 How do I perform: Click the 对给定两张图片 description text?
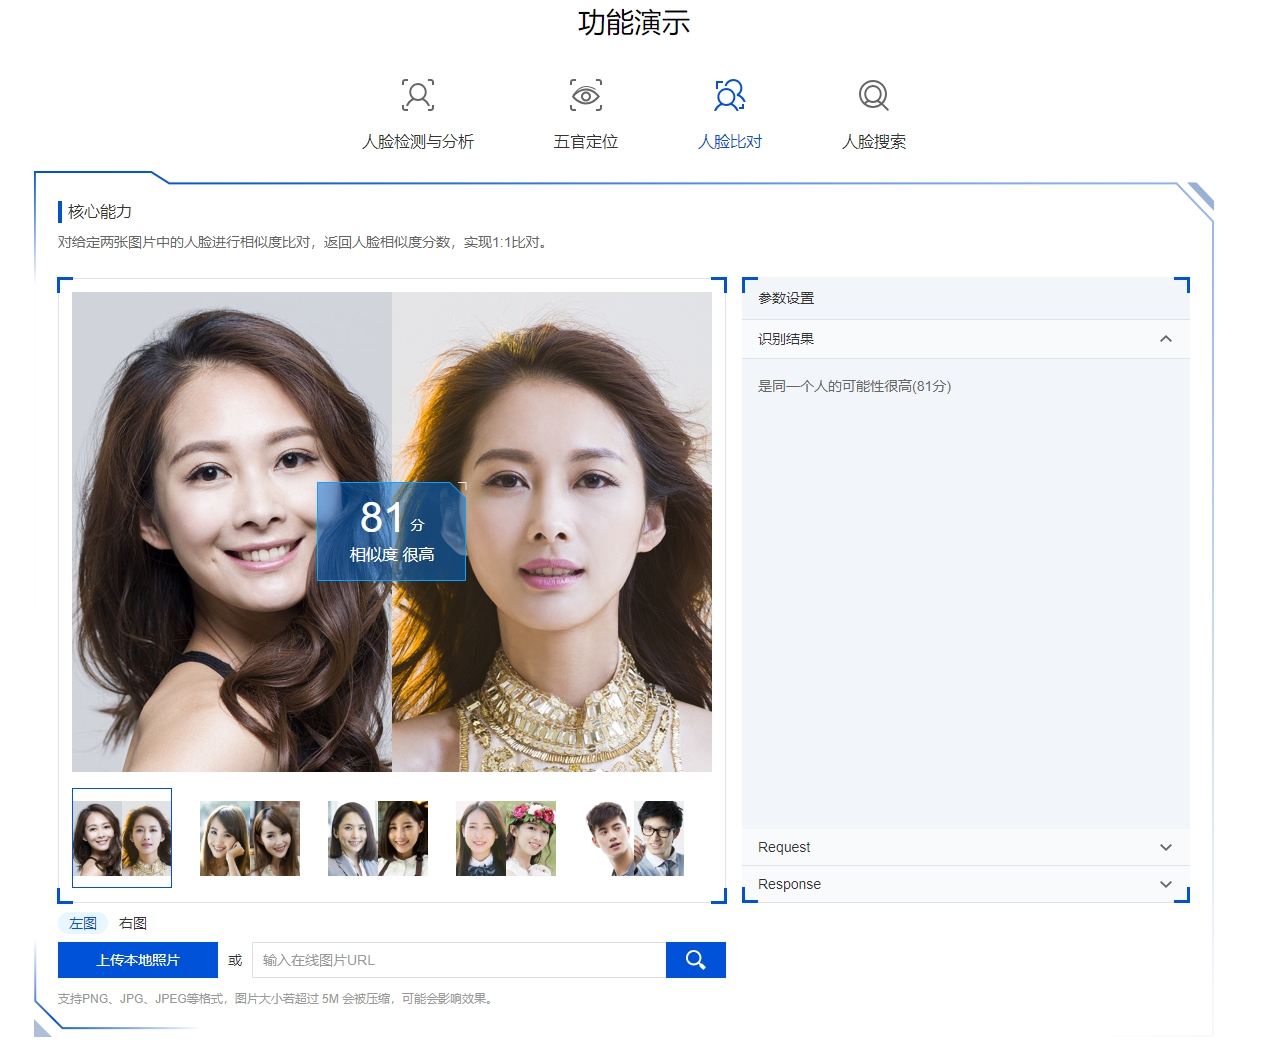[304, 242]
